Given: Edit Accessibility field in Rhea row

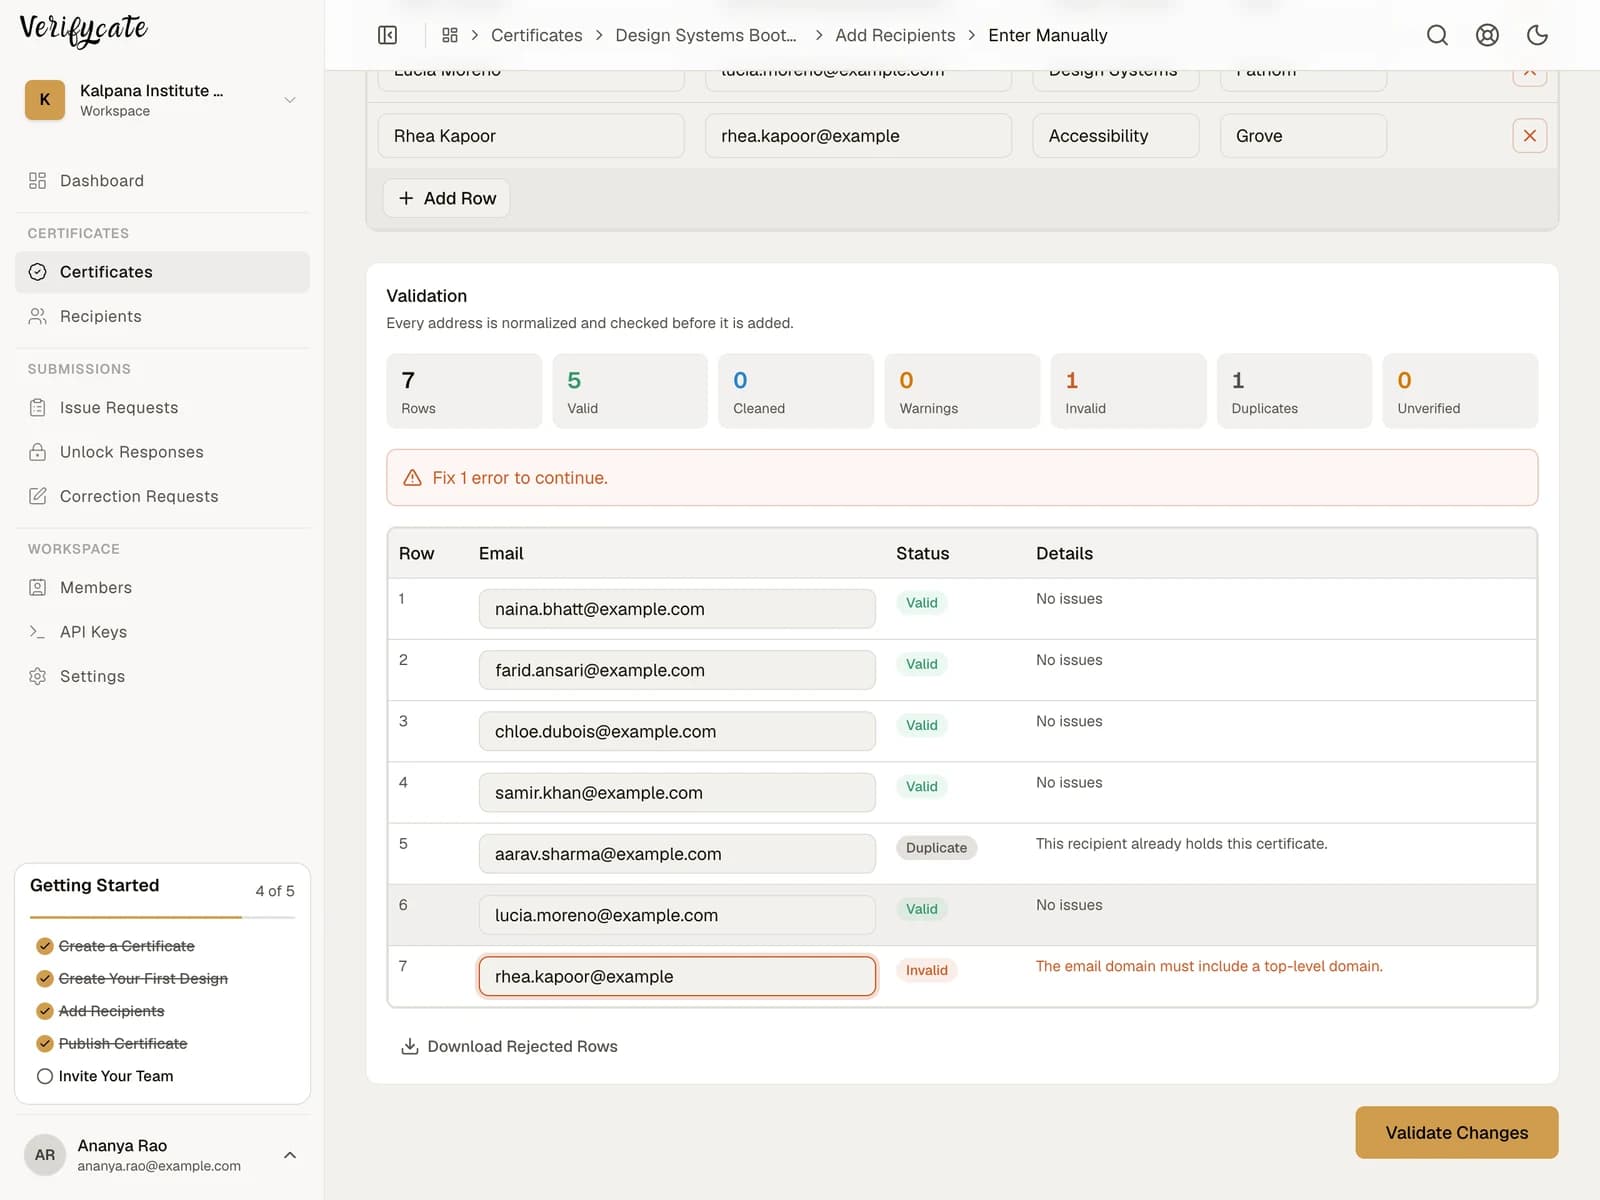Looking at the screenshot, I should 1115,136.
